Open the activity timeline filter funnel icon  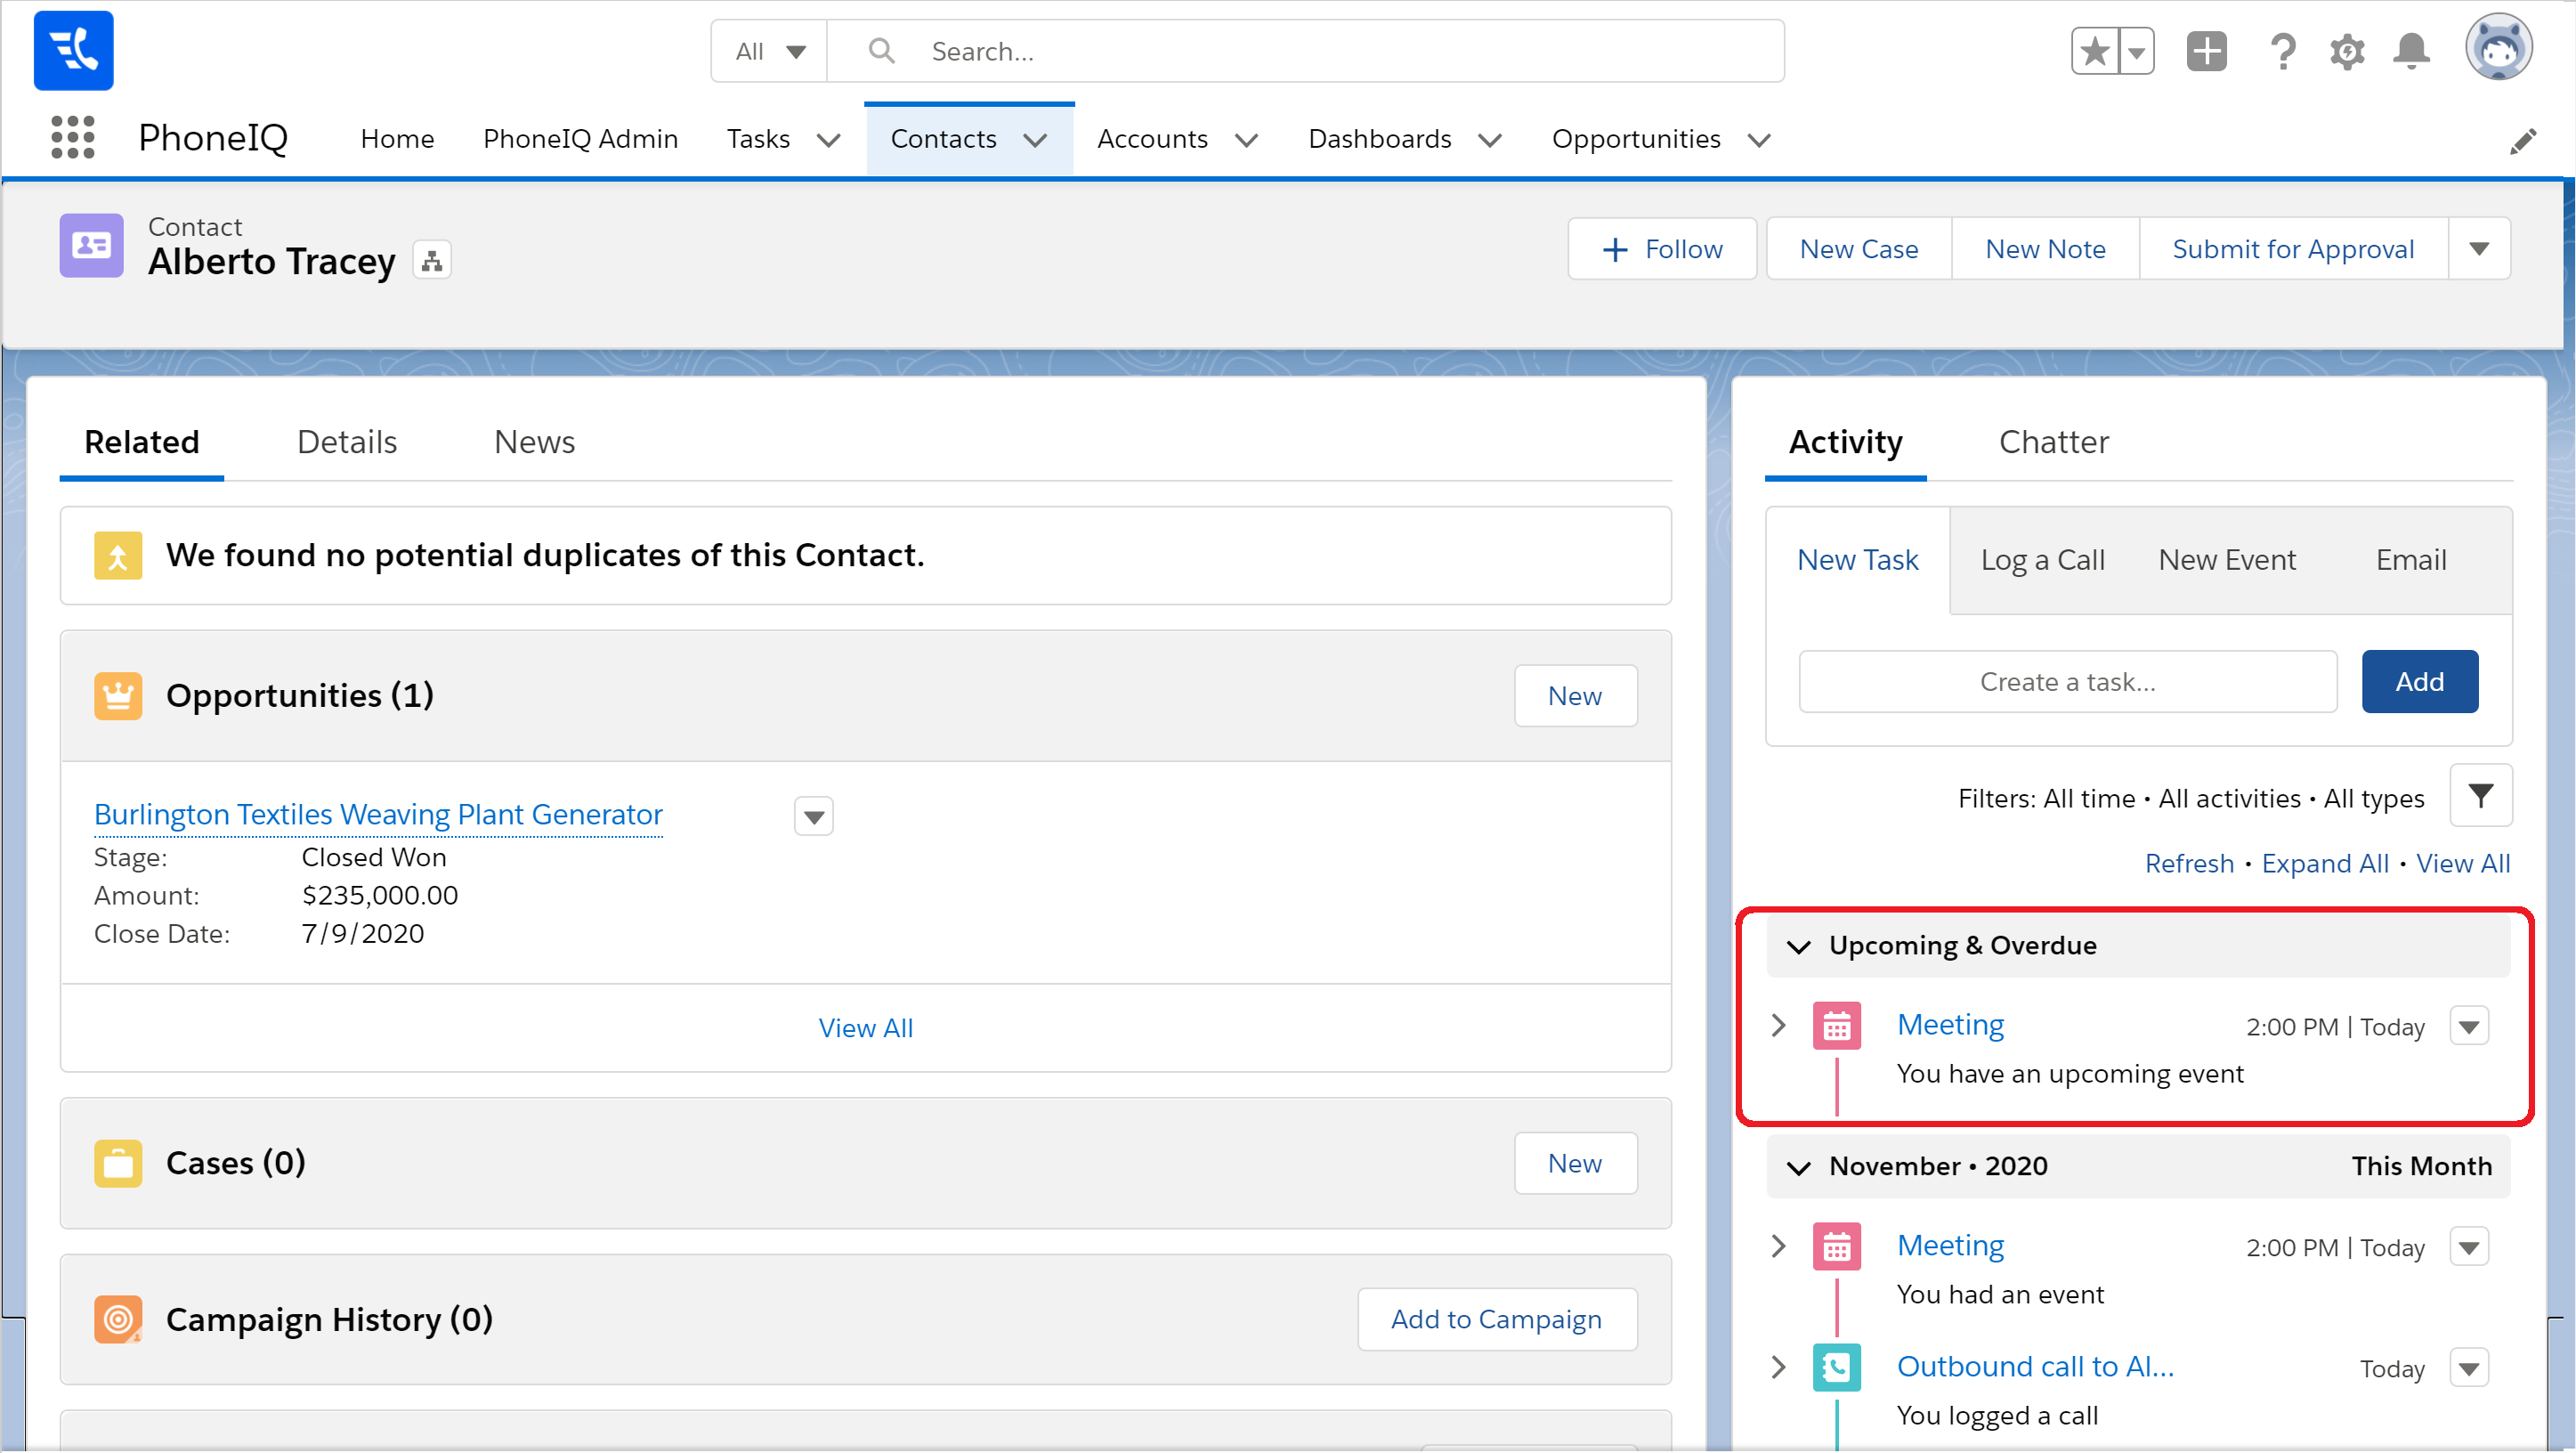coord(2480,797)
